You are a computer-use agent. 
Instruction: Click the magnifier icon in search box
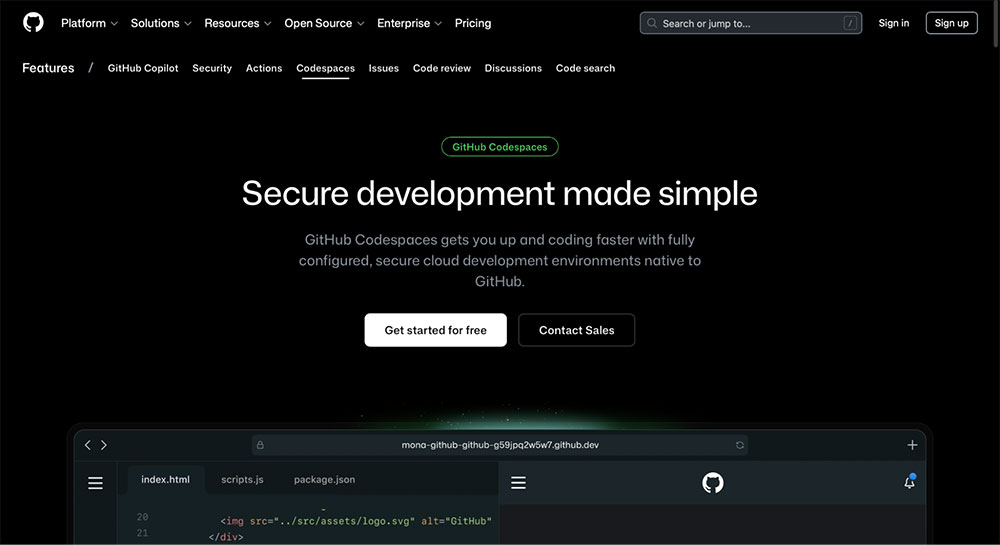click(x=652, y=23)
